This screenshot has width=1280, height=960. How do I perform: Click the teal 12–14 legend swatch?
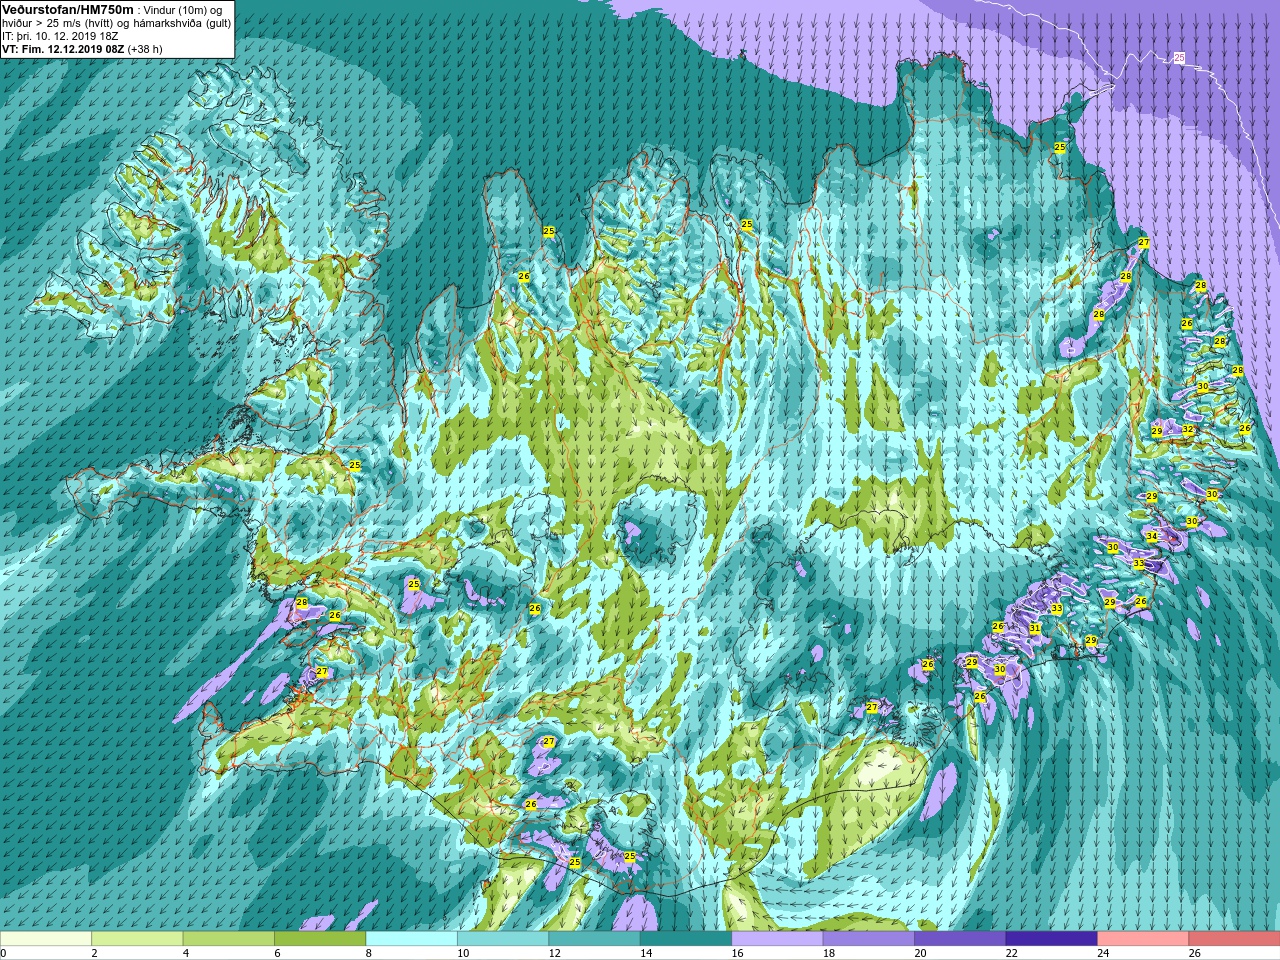[x=594, y=939]
